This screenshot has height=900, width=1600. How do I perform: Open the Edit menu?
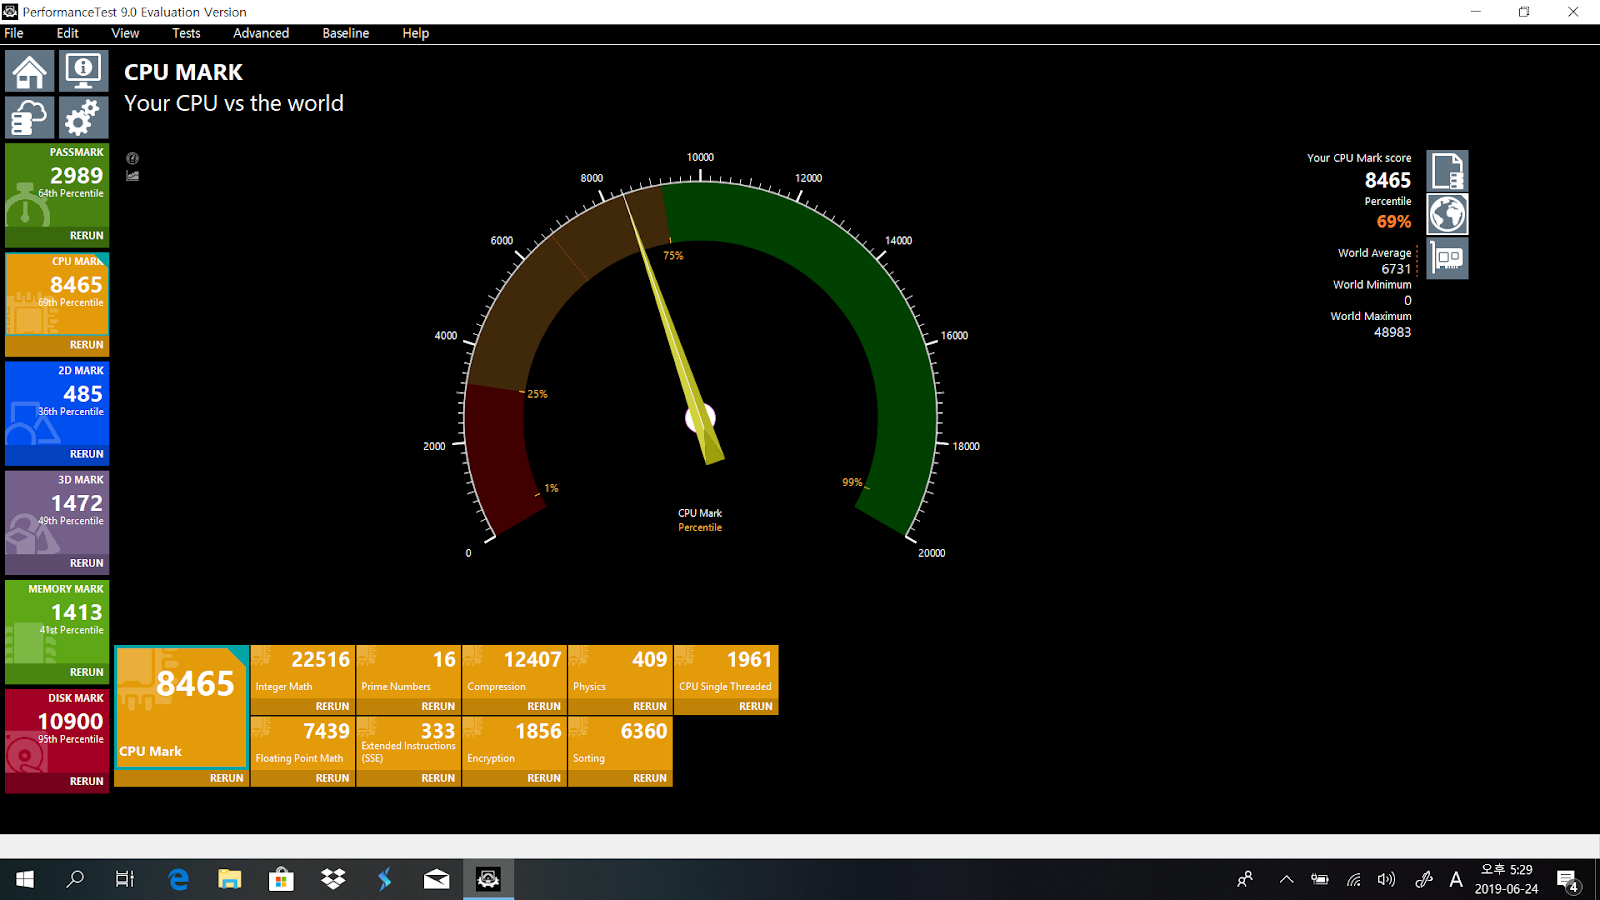point(67,33)
